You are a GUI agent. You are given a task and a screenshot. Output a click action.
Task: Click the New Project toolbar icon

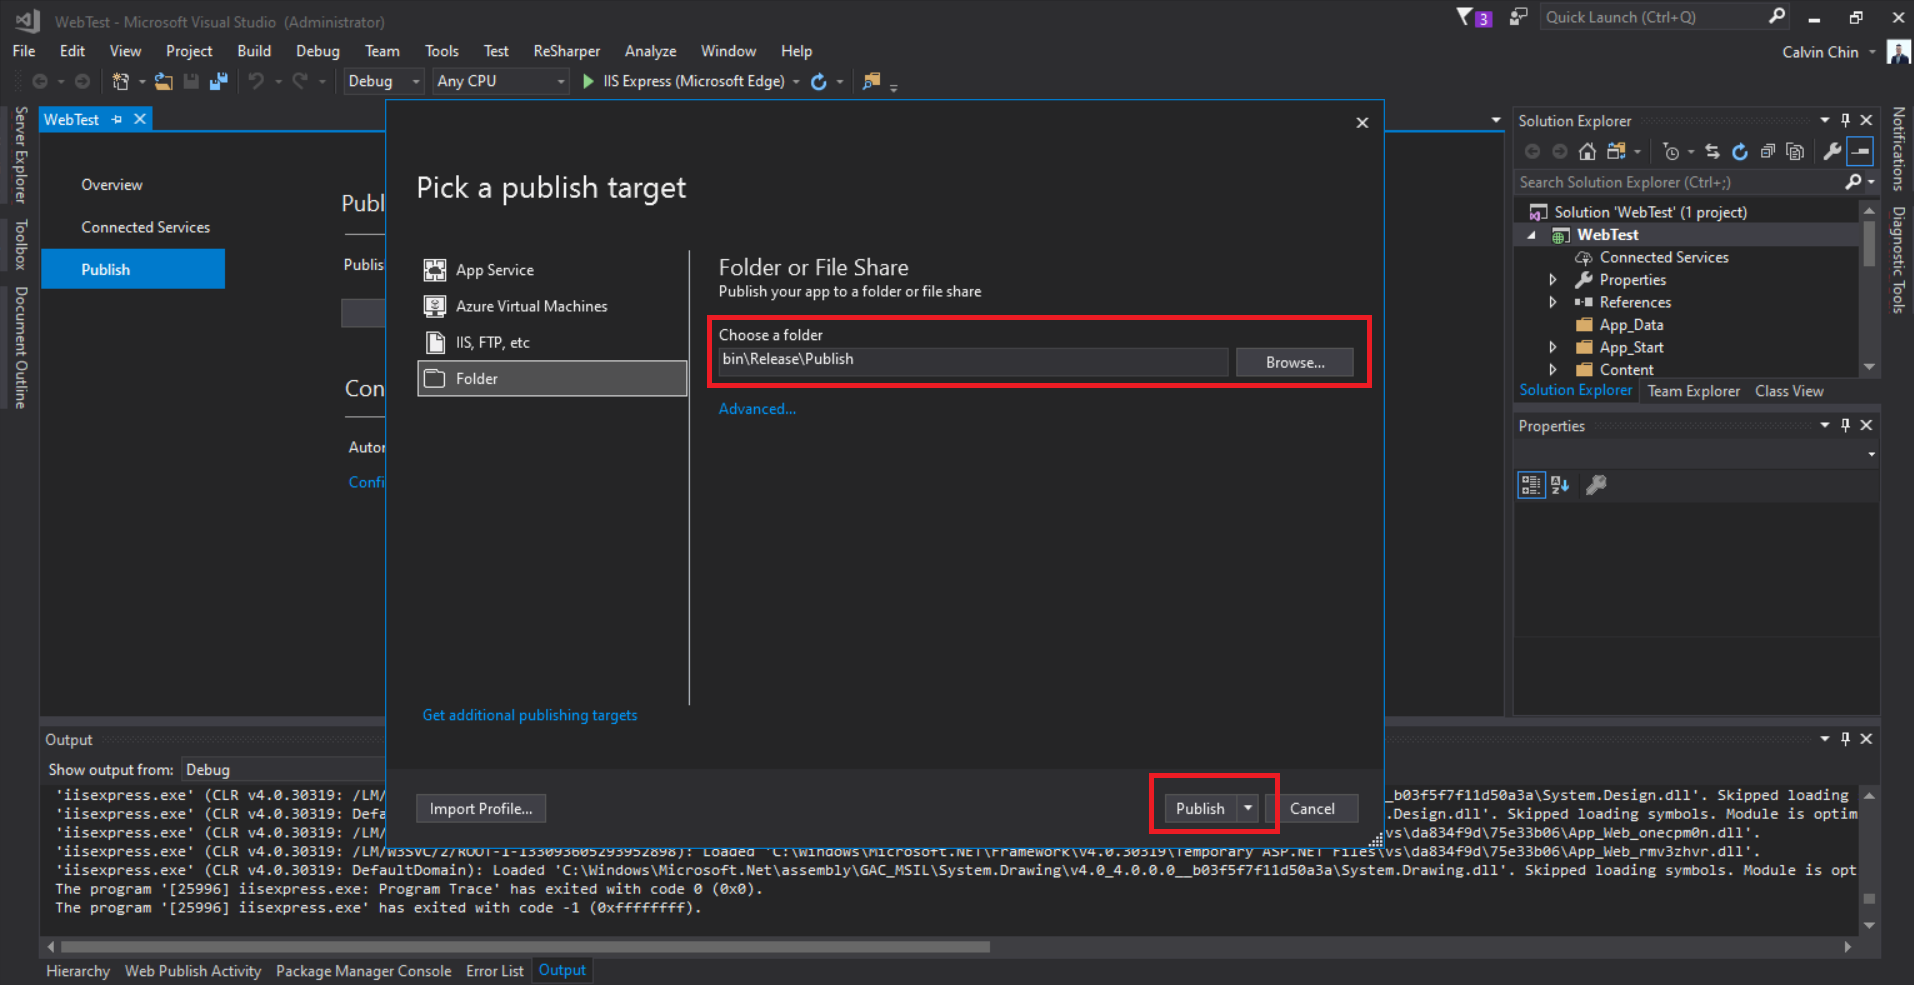click(121, 81)
